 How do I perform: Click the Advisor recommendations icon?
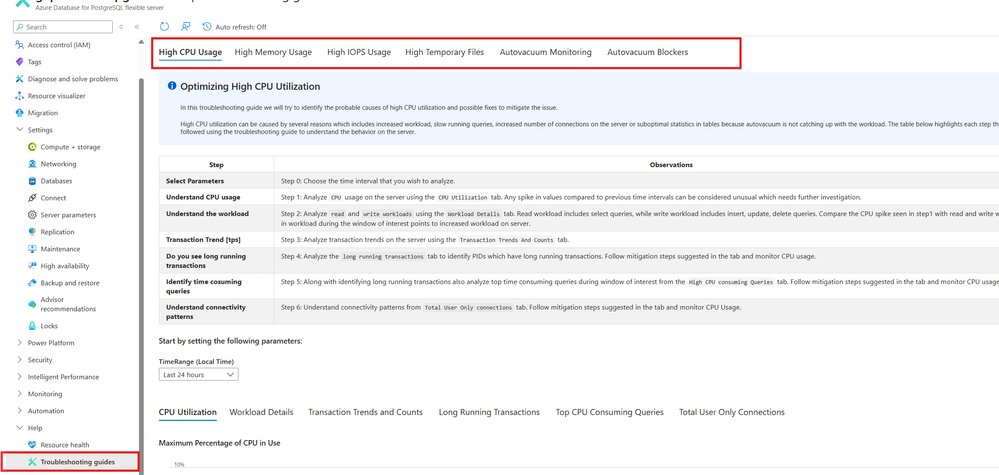pyautogui.click(x=32, y=304)
